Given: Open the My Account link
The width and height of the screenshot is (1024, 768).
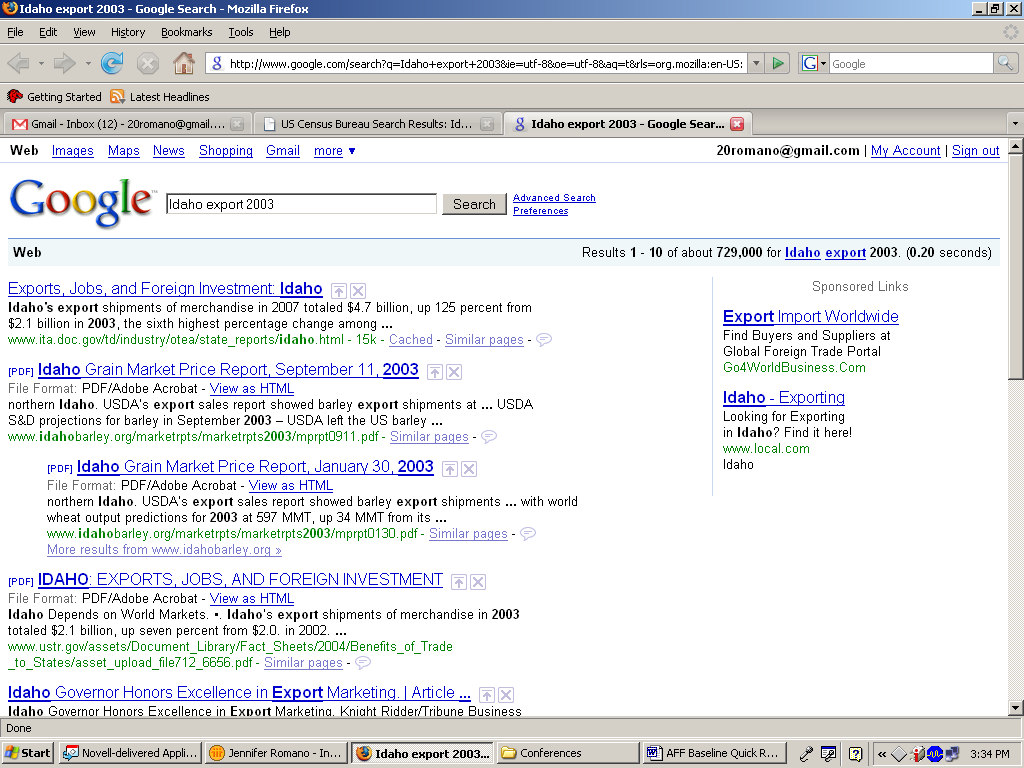Looking at the screenshot, I should tap(905, 151).
